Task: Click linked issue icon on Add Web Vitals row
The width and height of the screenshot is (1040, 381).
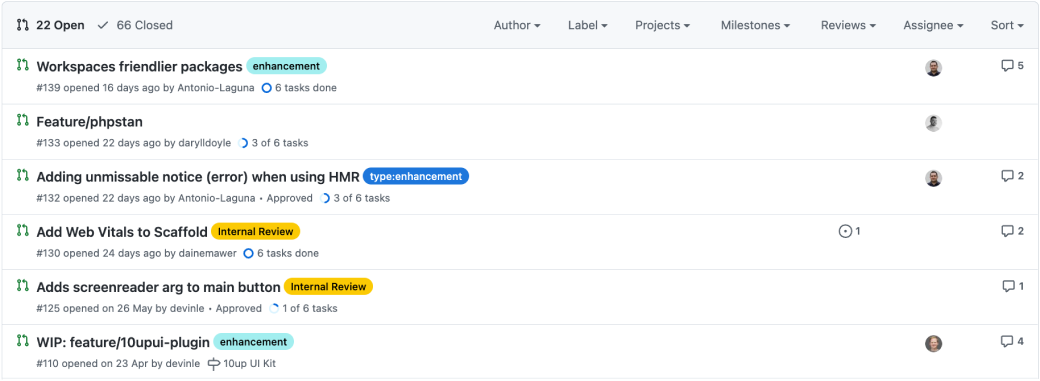Action: 845,231
